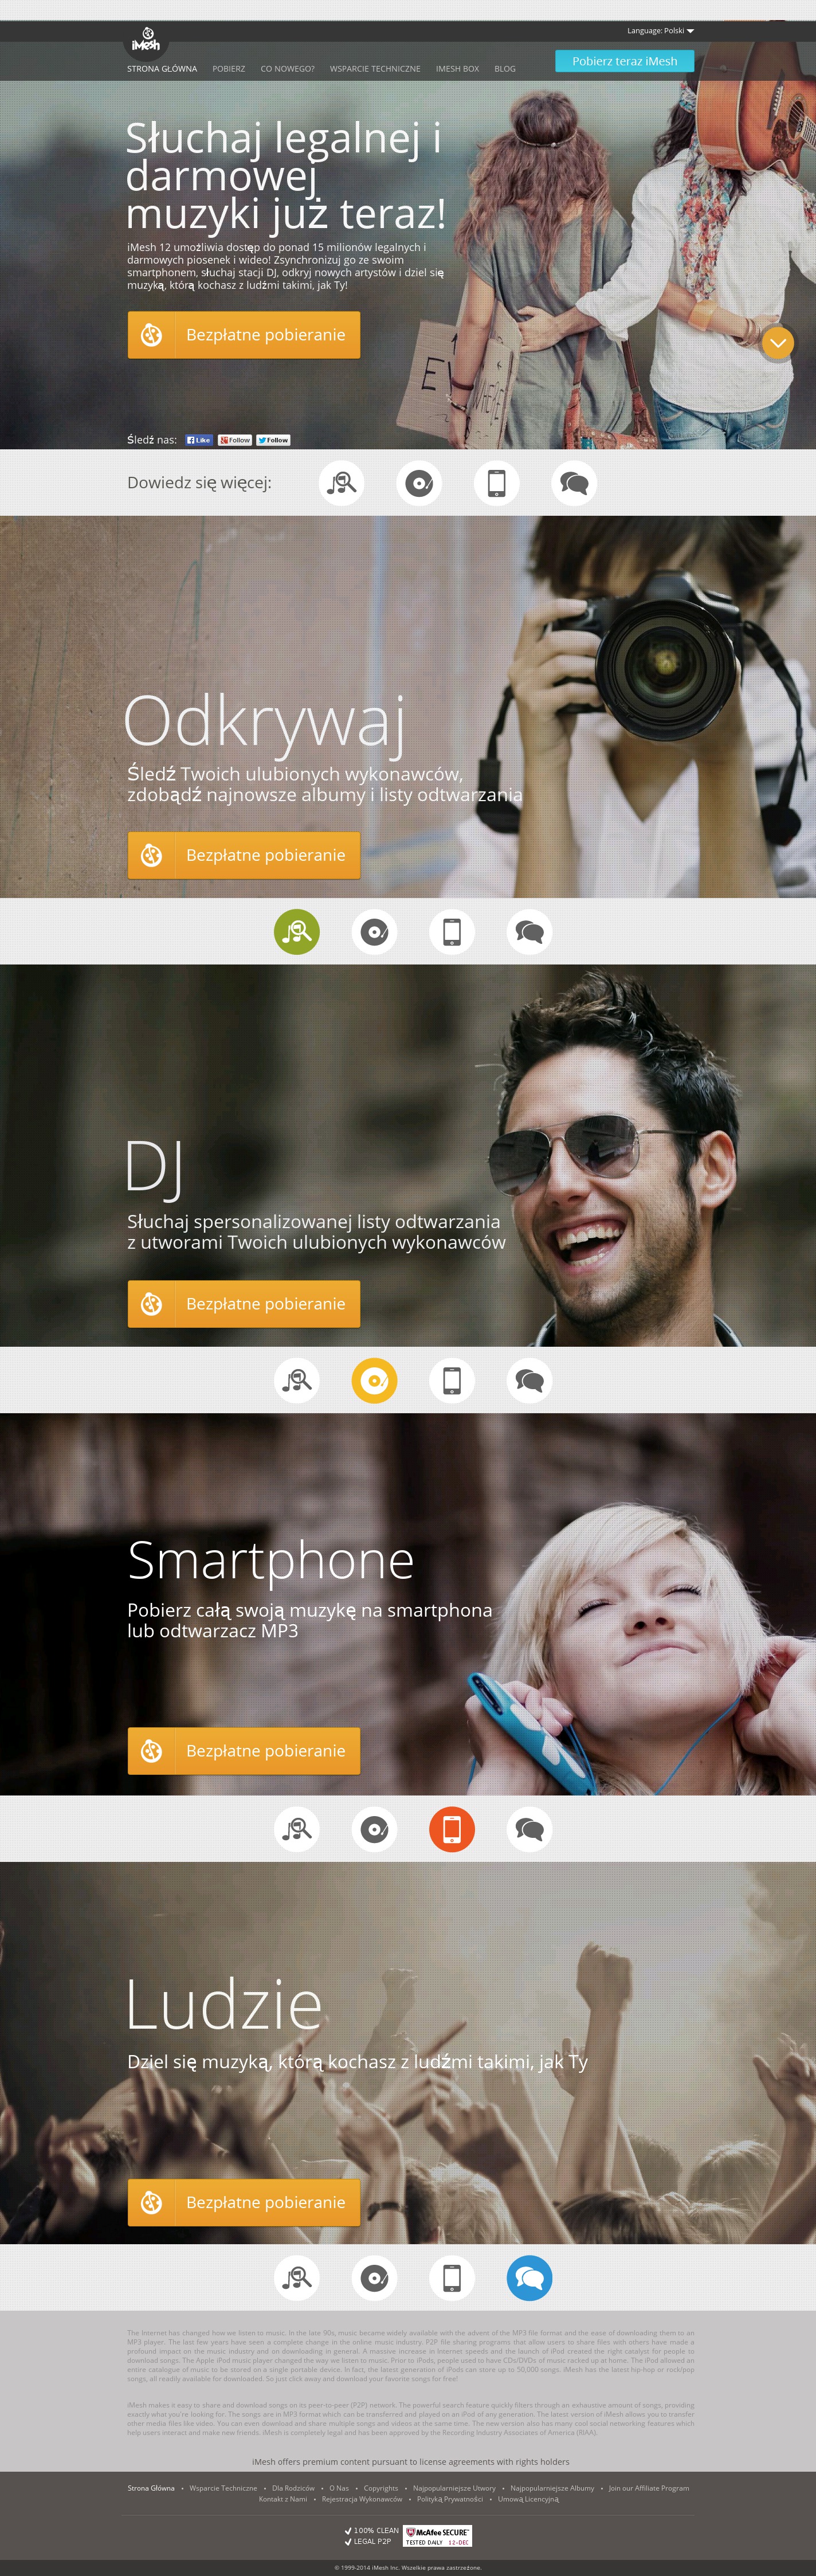The width and height of the screenshot is (816, 2576).
Task: Open the "Dla Rodziców" footer link
Action: click(x=293, y=2488)
